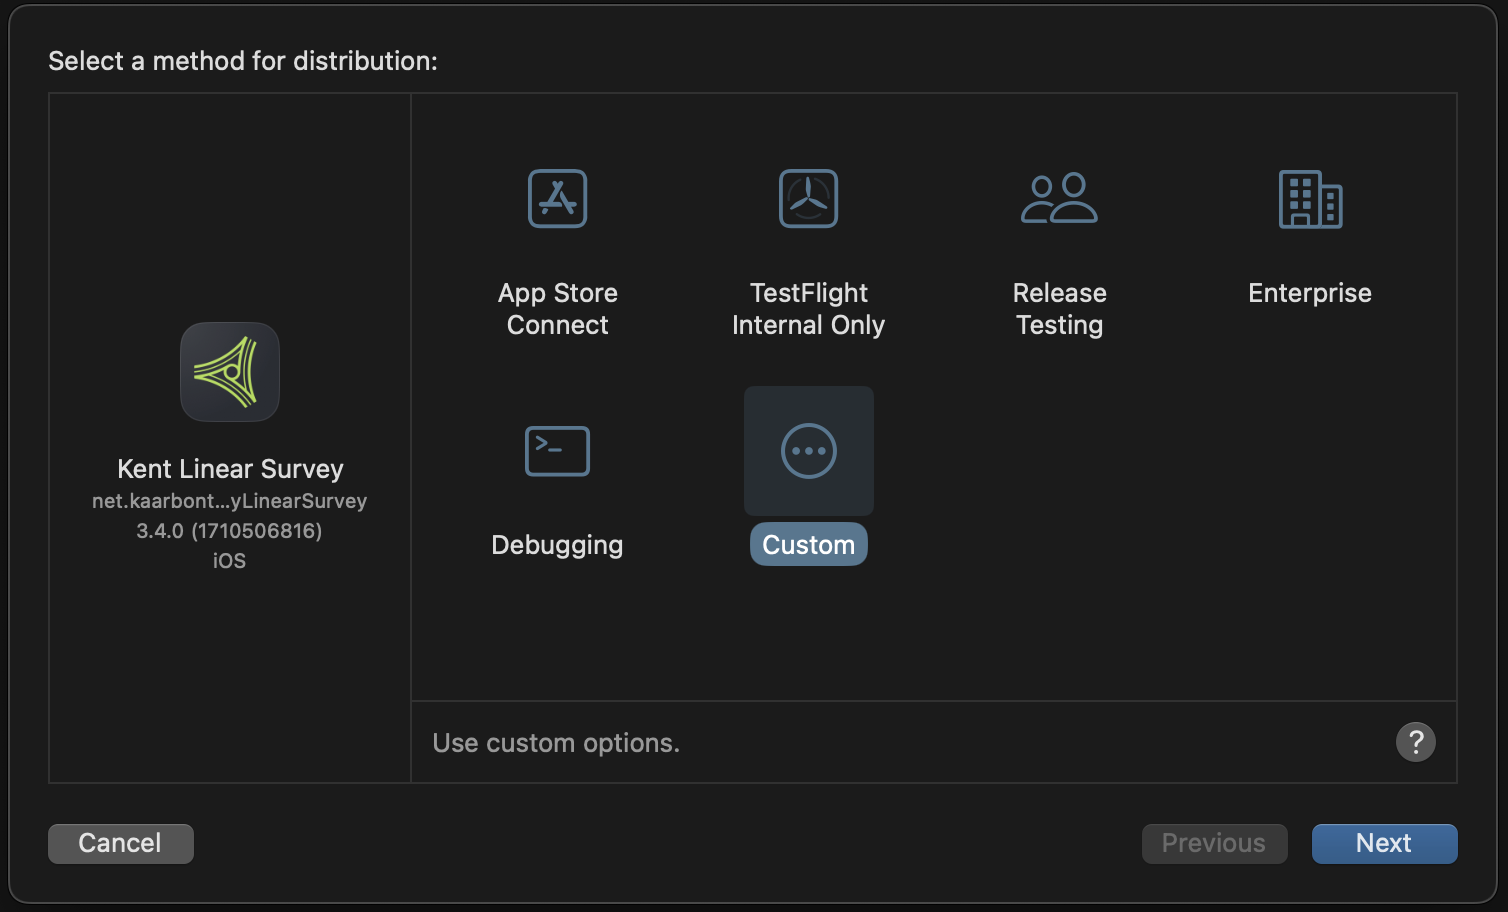The height and width of the screenshot is (912, 1508).
Task: Click the iOS platform label
Action: pyautogui.click(x=229, y=561)
